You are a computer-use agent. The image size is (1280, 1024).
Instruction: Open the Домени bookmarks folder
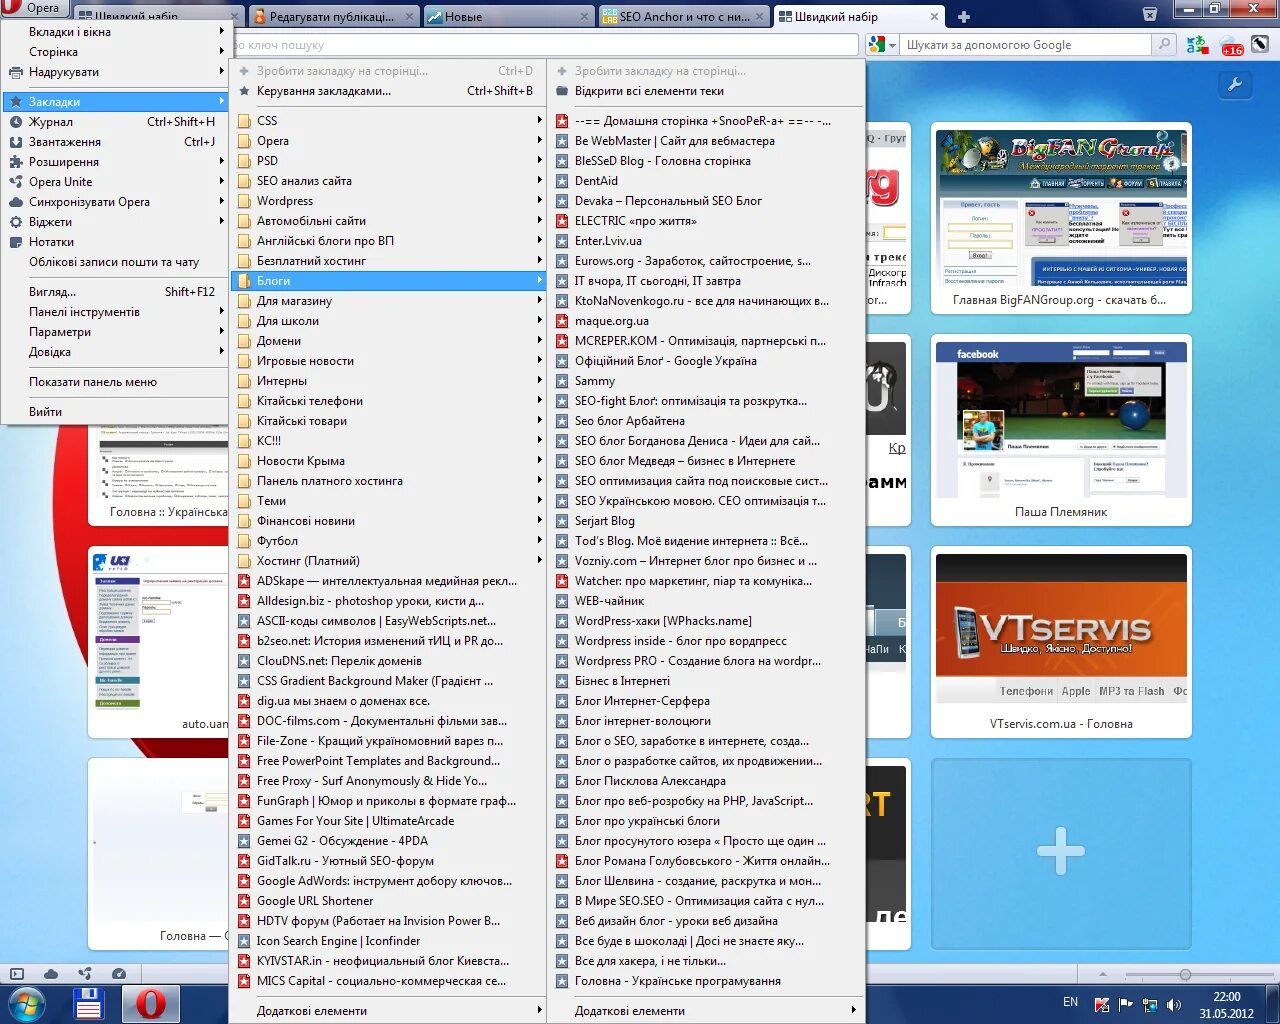[x=390, y=341]
